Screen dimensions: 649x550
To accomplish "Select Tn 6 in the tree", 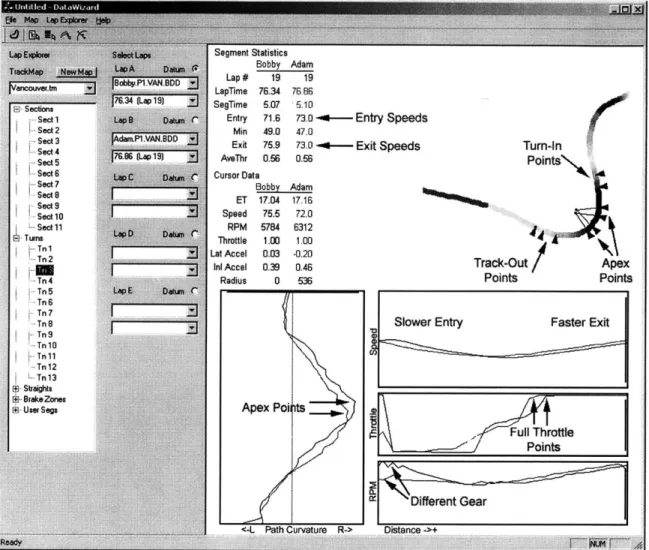I will point(45,303).
